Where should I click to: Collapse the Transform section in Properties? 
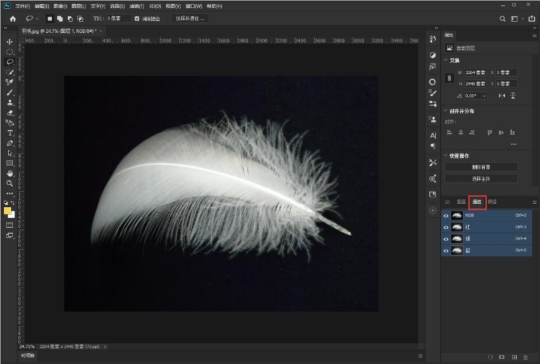(446, 60)
